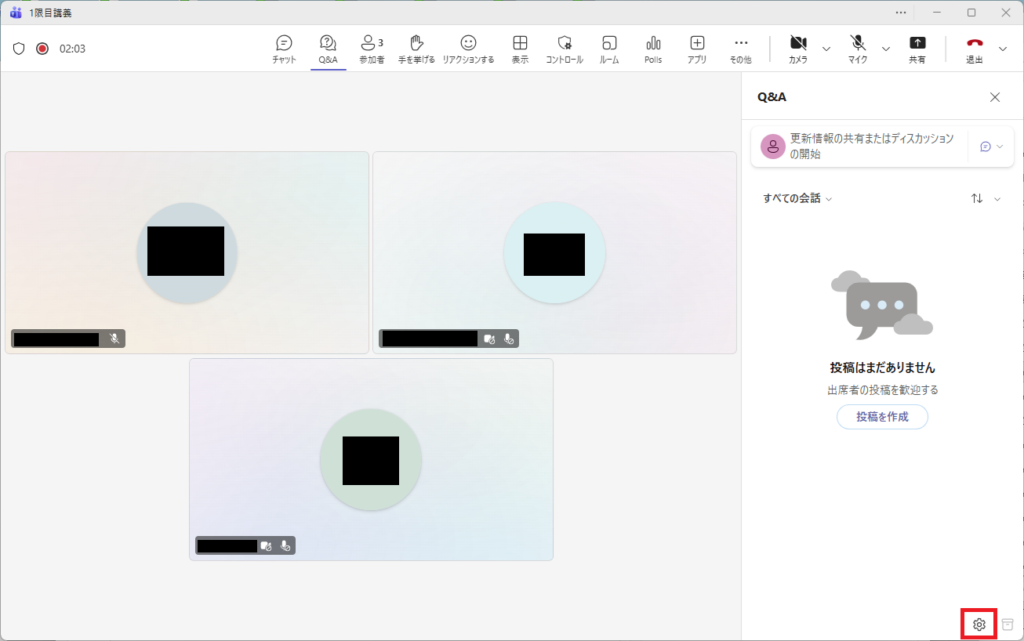Select the Q&A tab in toolbar
Screen dimensions: 1024x641
click(x=328, y=48)
